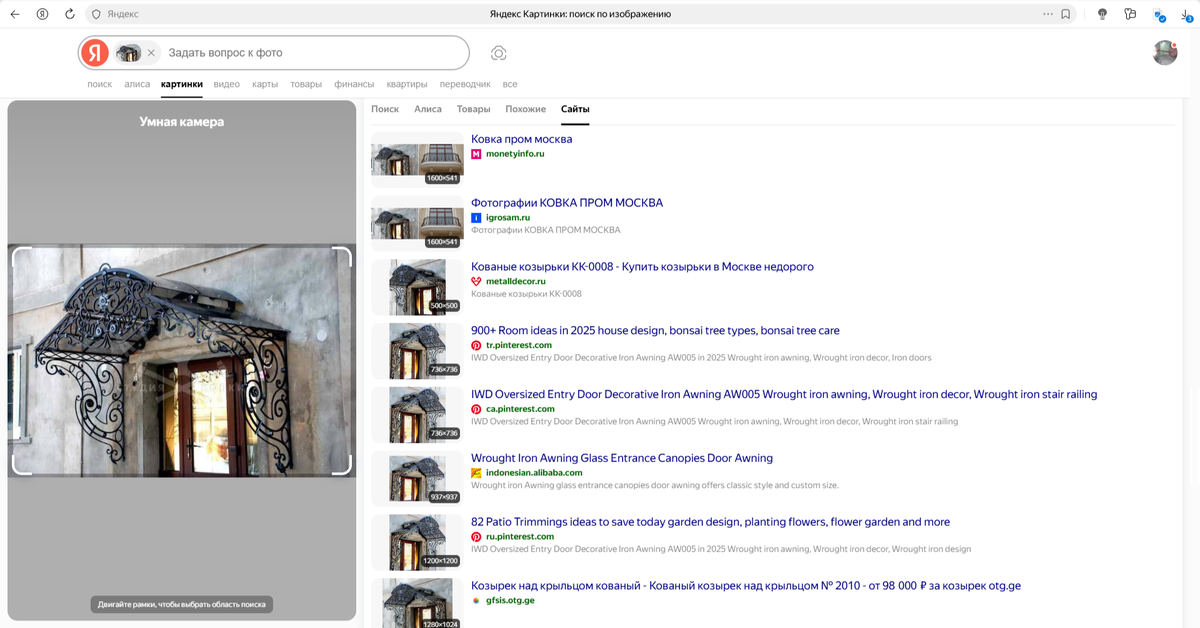Focus the 'Задать вопрос к фото' search field

click(x=315, y=52)
